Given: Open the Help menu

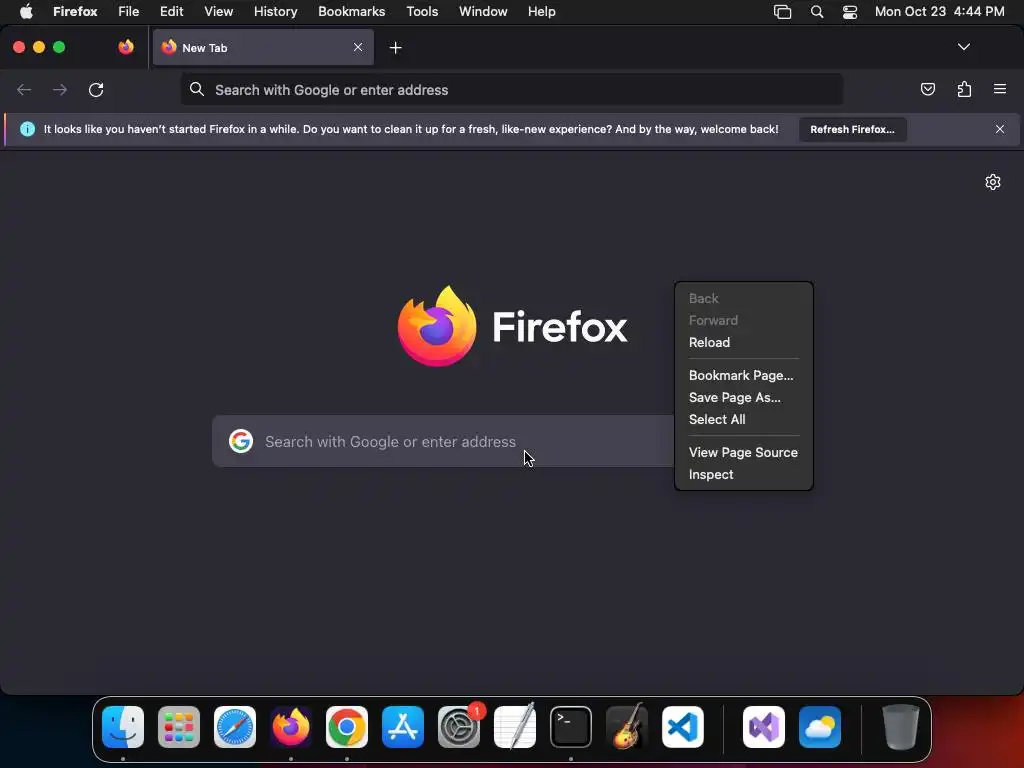Looking at the screenshot, I should click(x=541, y=12).
